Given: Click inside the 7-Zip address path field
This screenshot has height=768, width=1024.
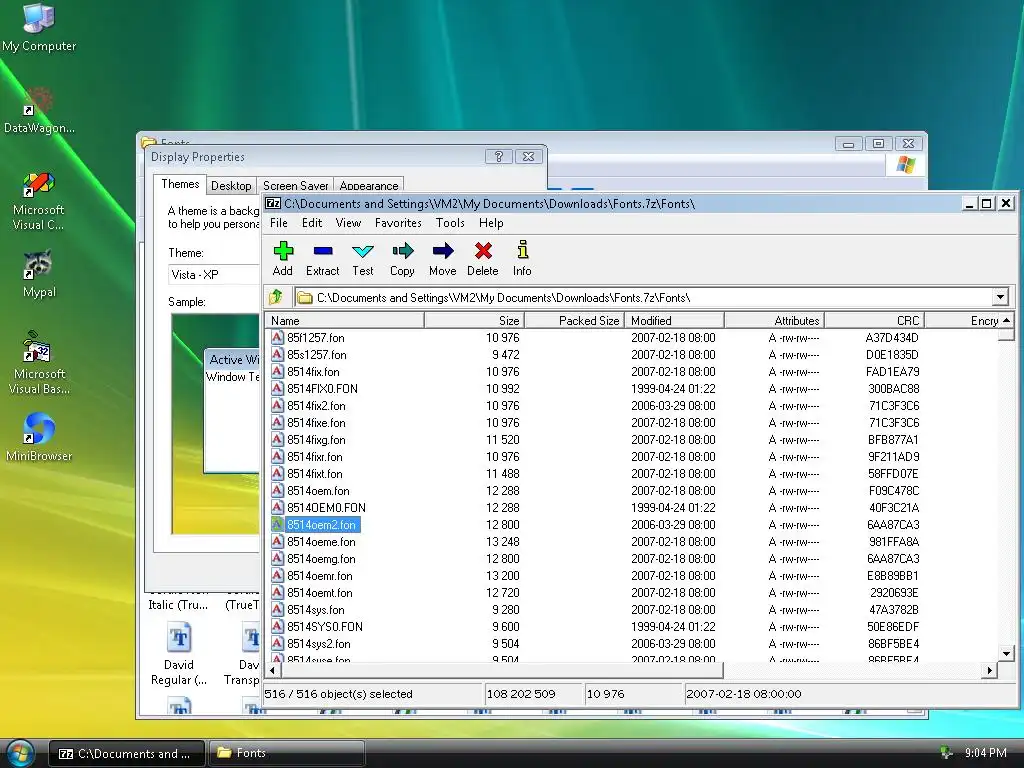Looking at the screenshot, I should tap(643, 298).
